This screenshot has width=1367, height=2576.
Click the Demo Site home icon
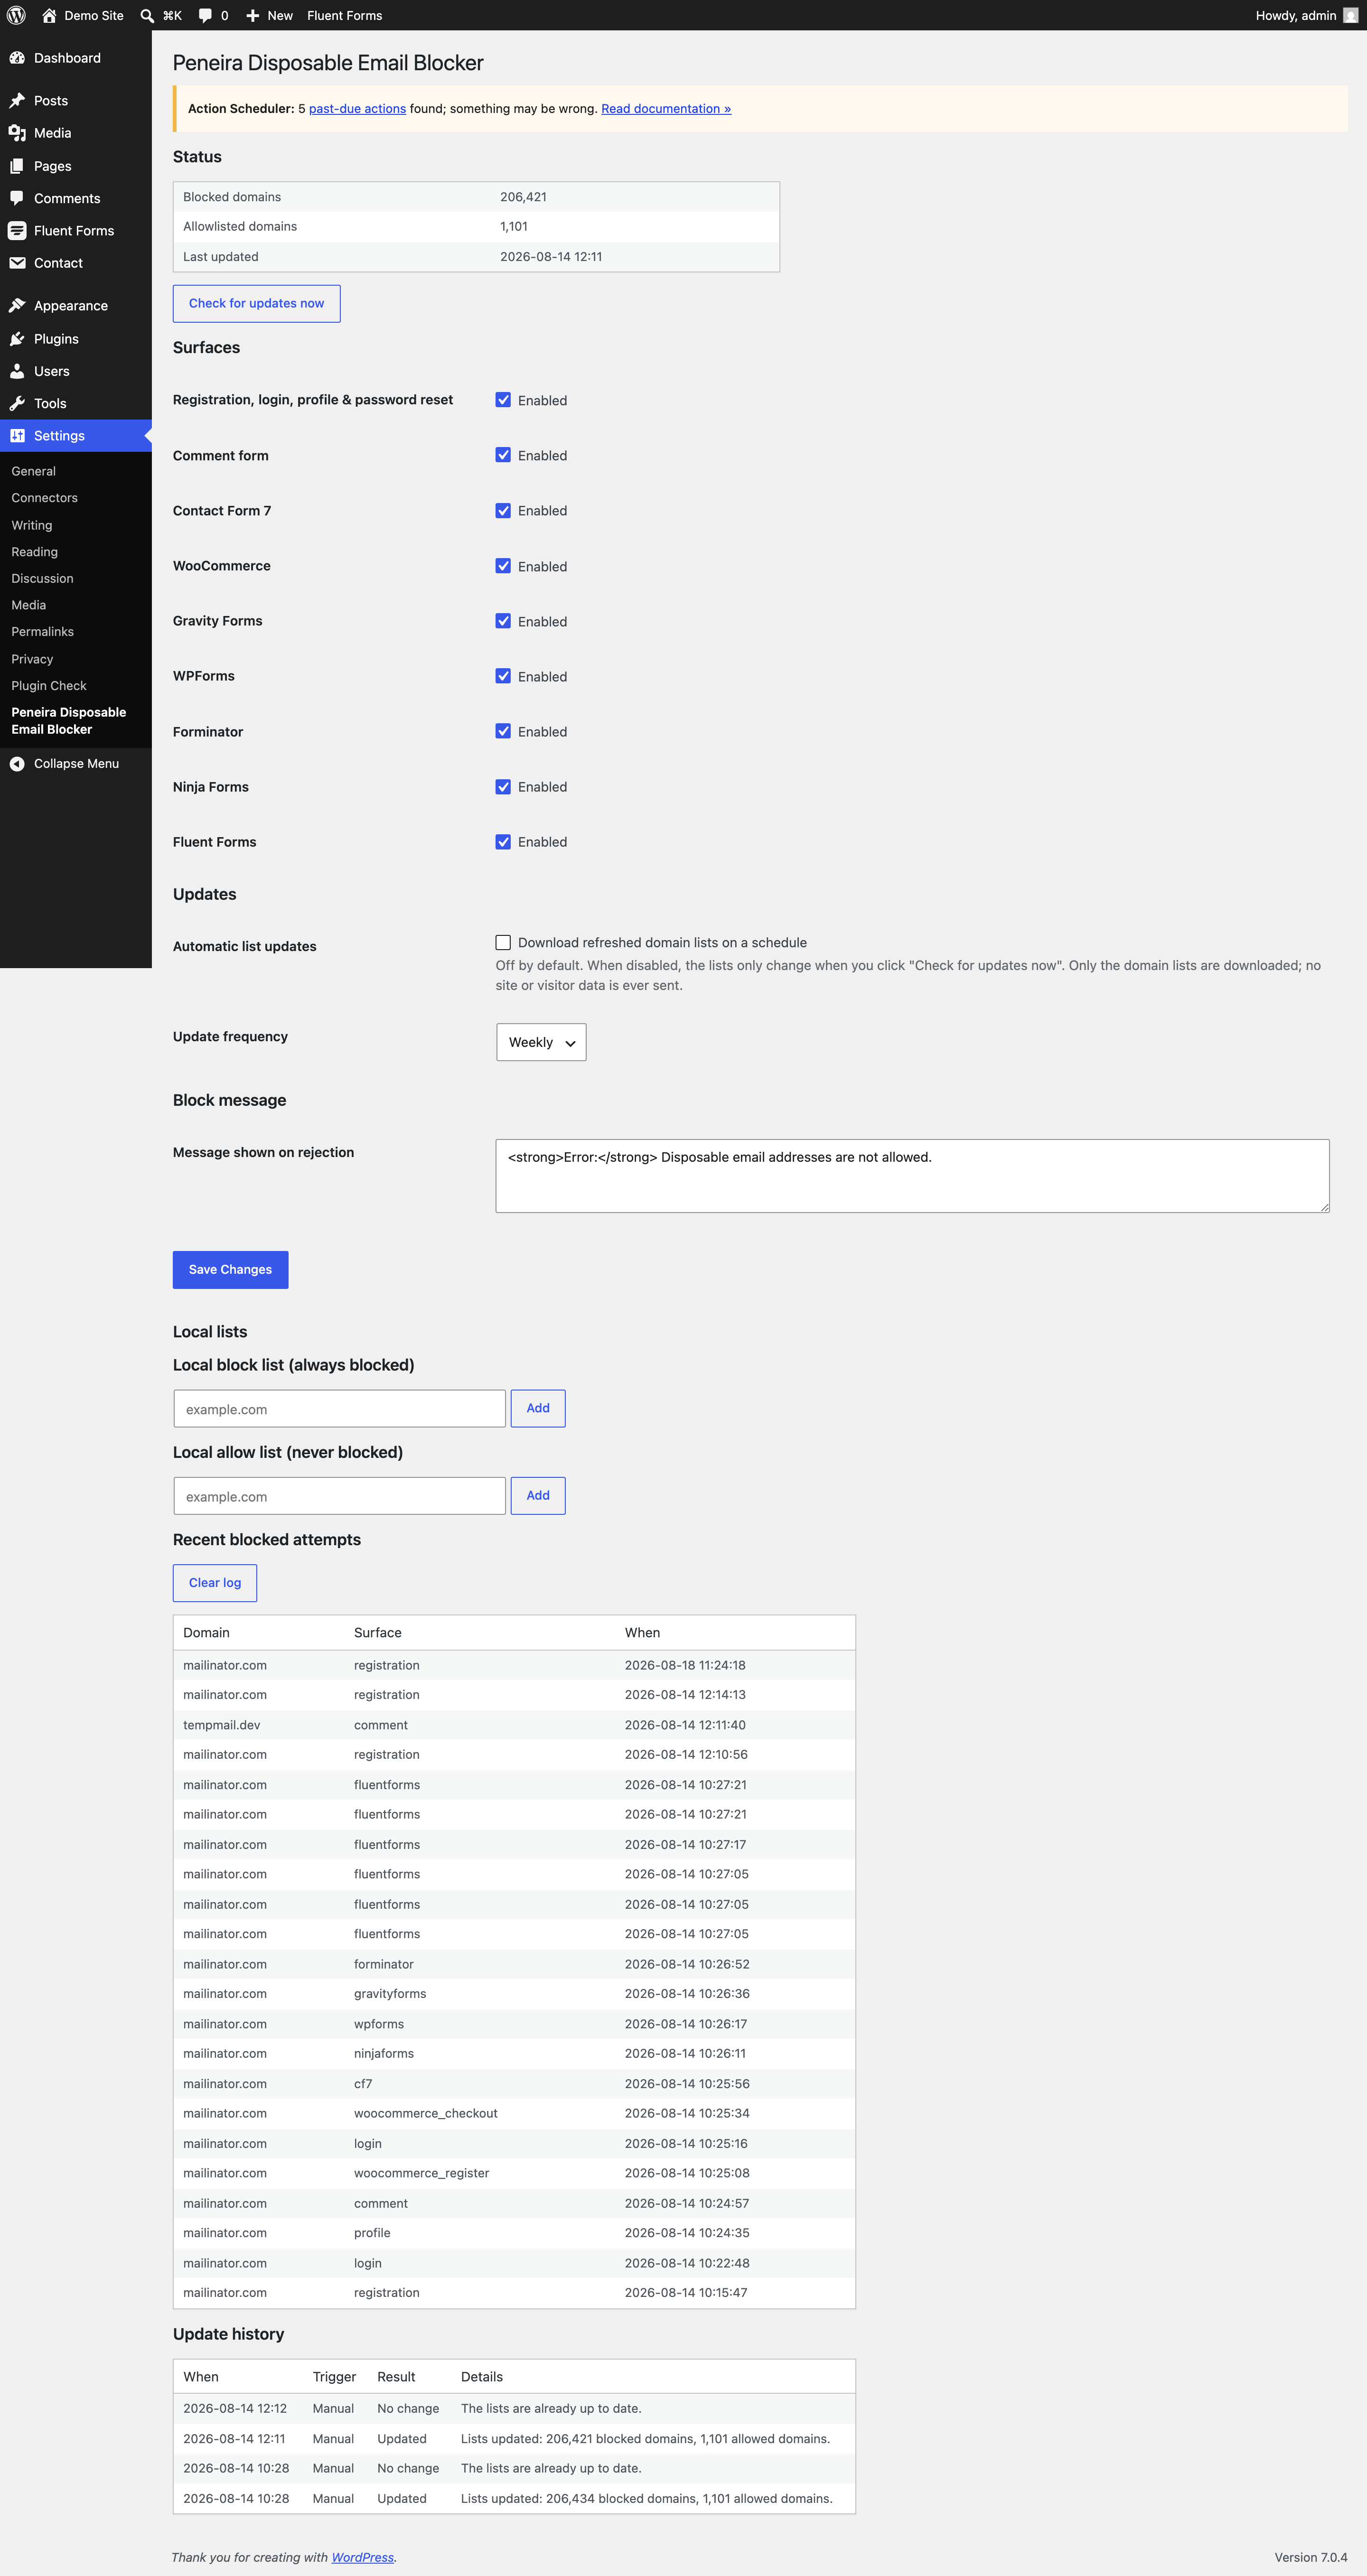pos(49,15)
